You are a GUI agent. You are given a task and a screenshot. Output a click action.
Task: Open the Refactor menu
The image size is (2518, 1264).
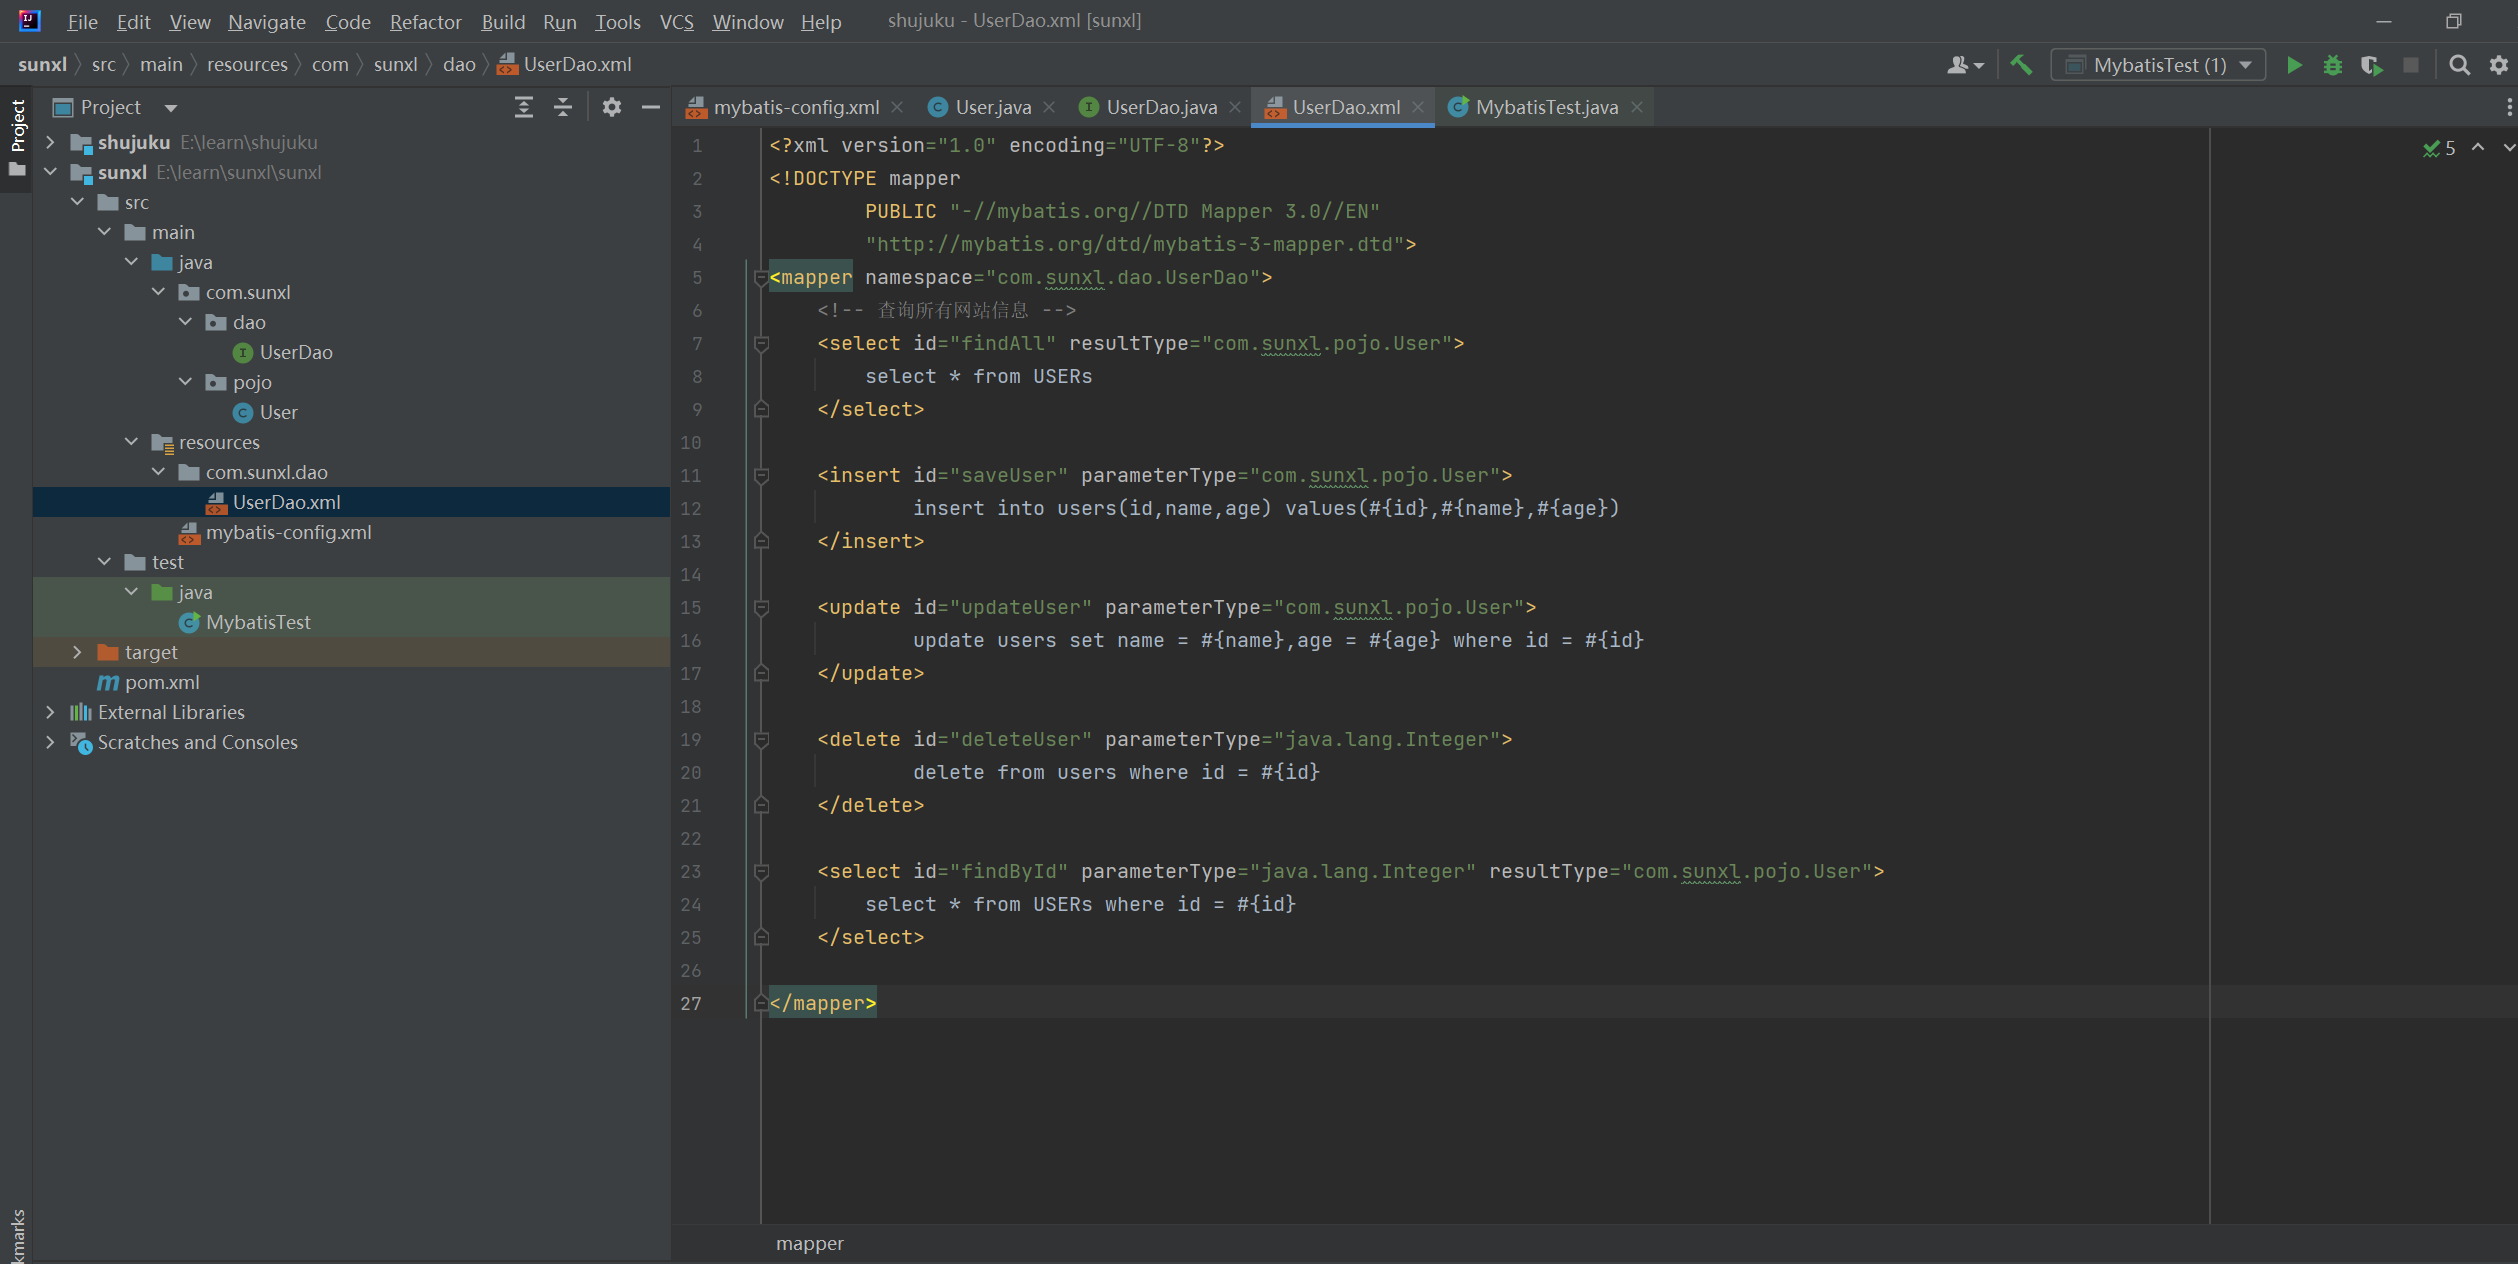coord(425,21)
